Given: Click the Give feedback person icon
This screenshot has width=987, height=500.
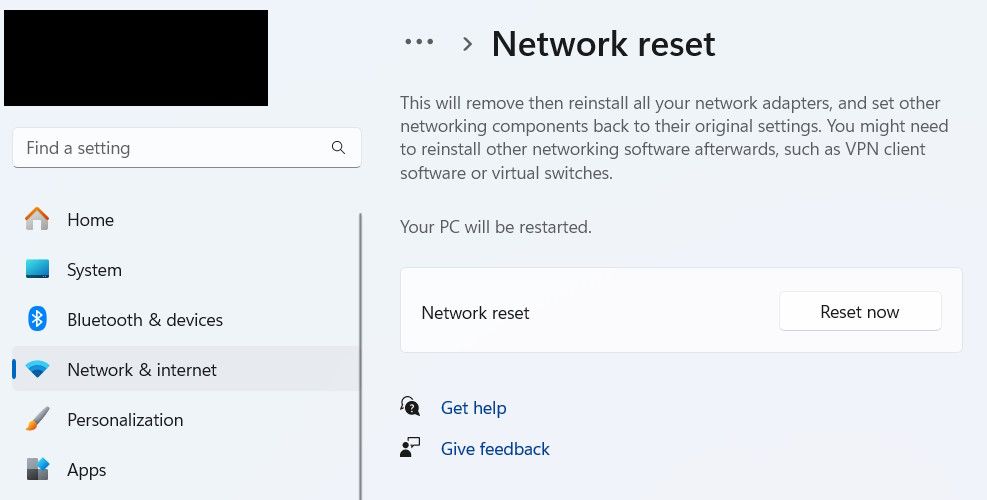Looking at the screenshot, I should pyautogui.click(x=410, y=448).
